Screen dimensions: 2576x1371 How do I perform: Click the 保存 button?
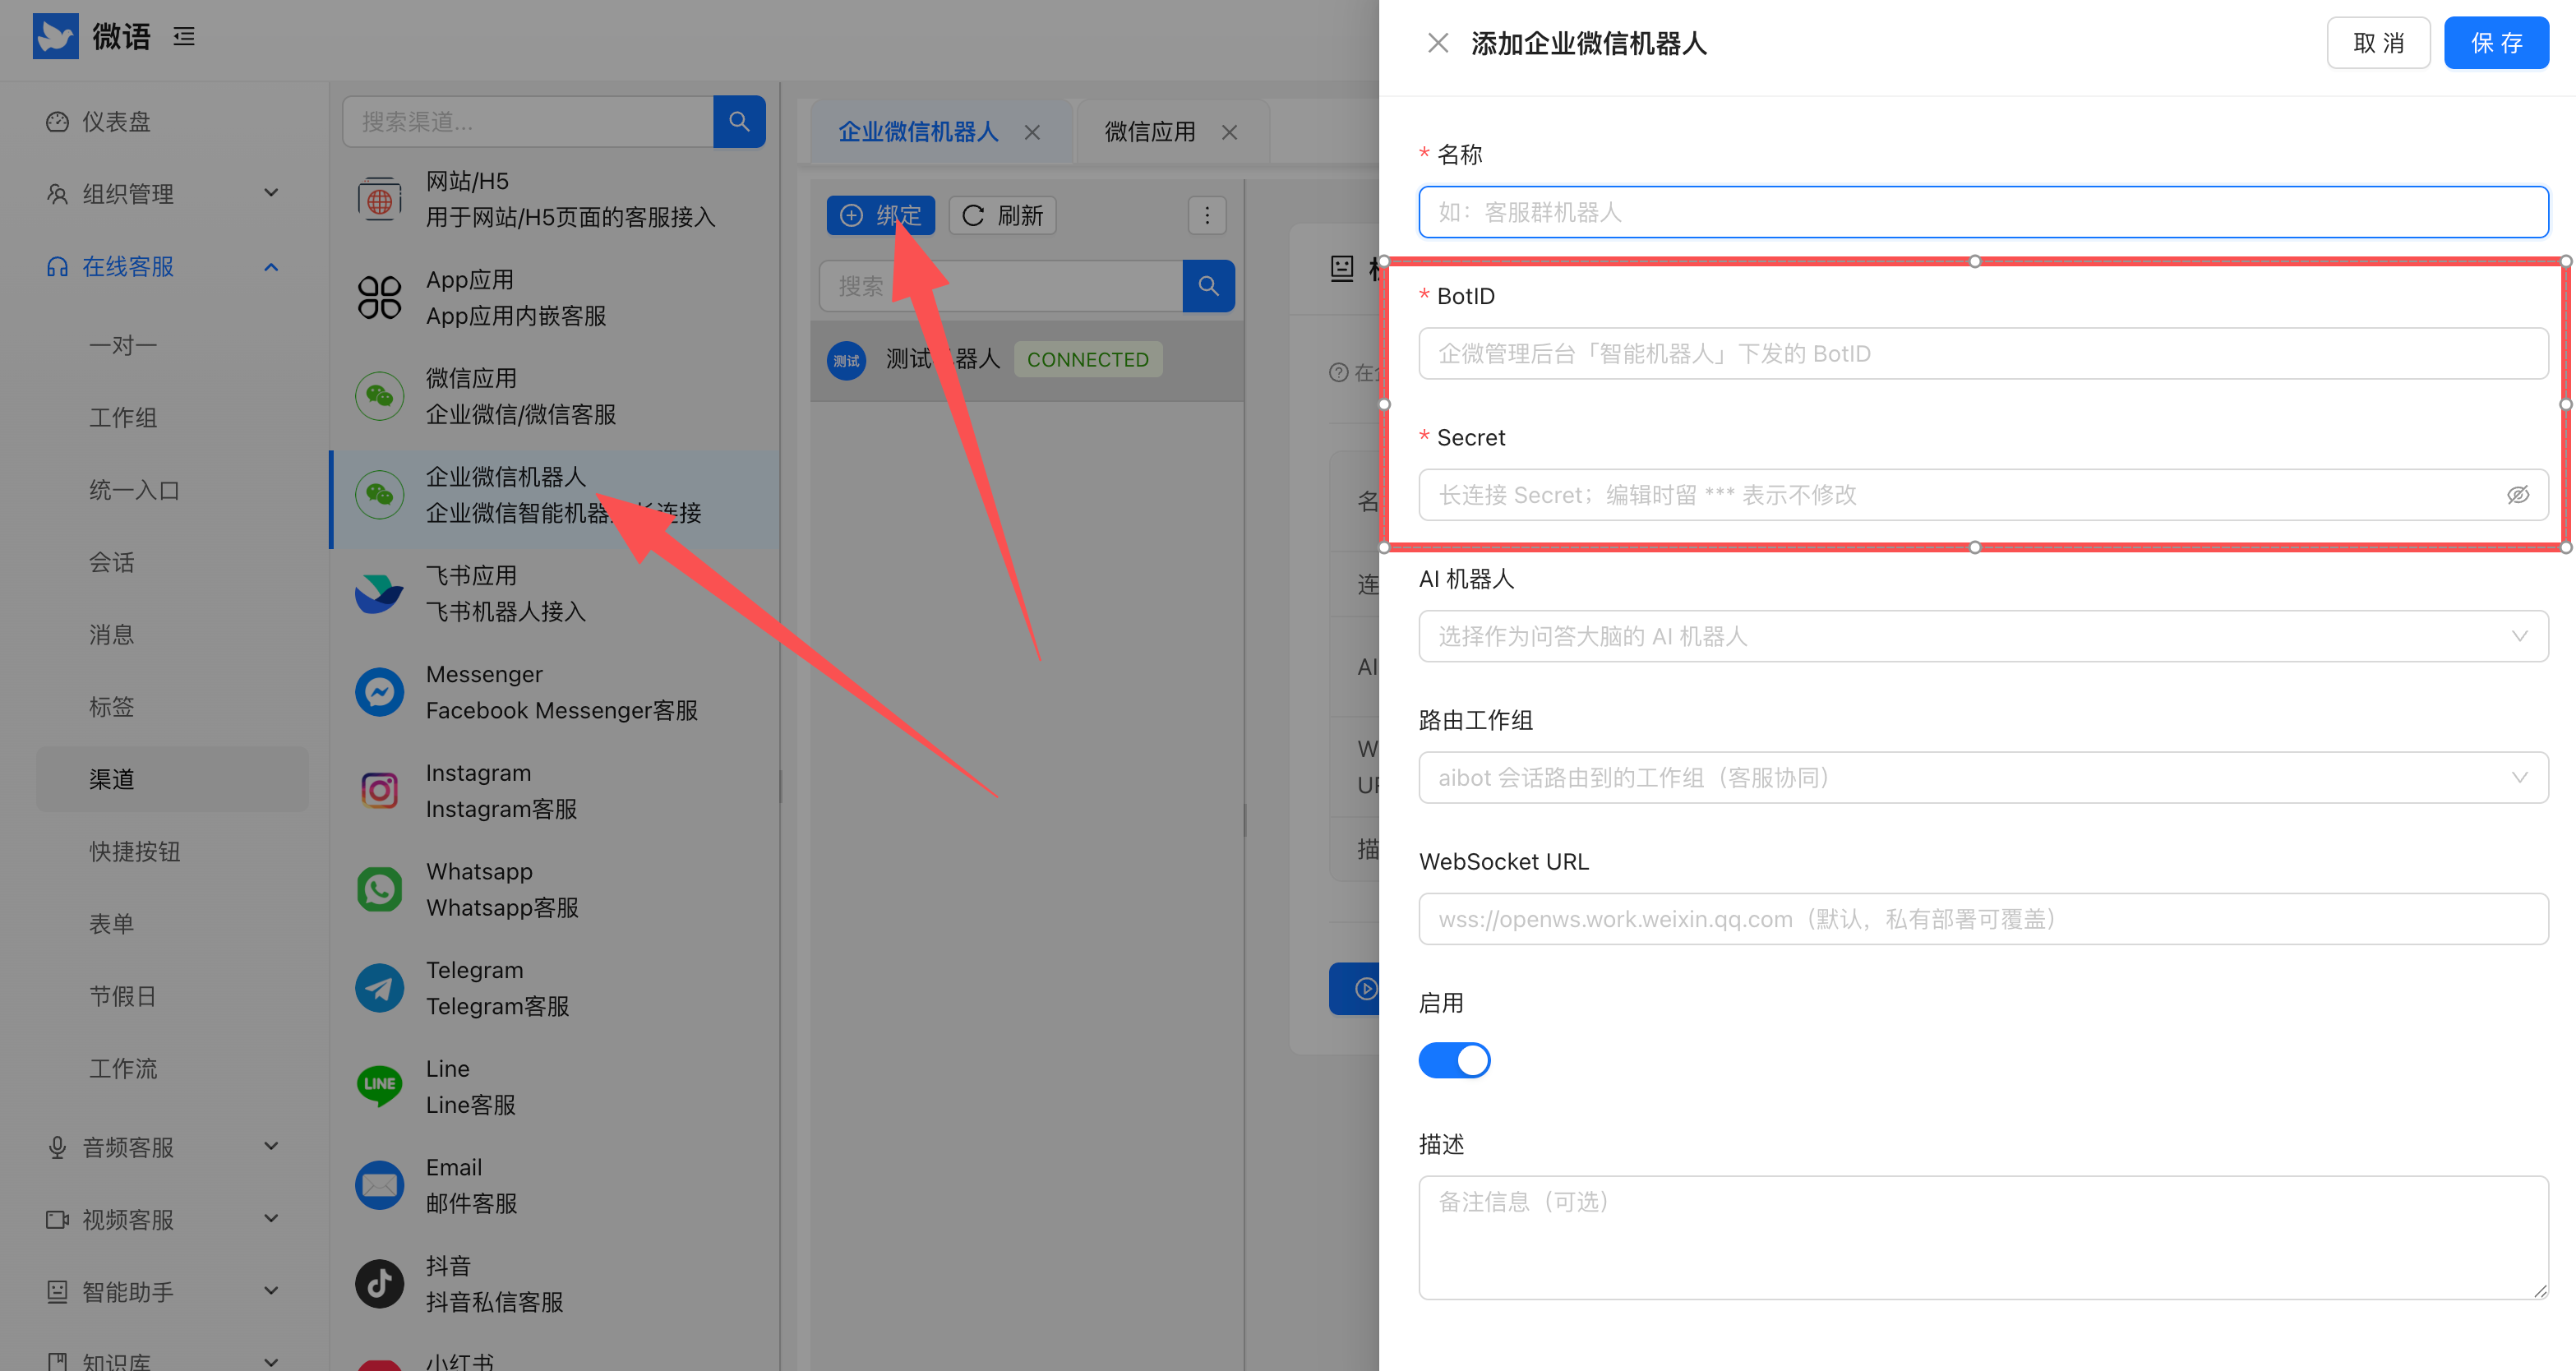[2496, 43]
